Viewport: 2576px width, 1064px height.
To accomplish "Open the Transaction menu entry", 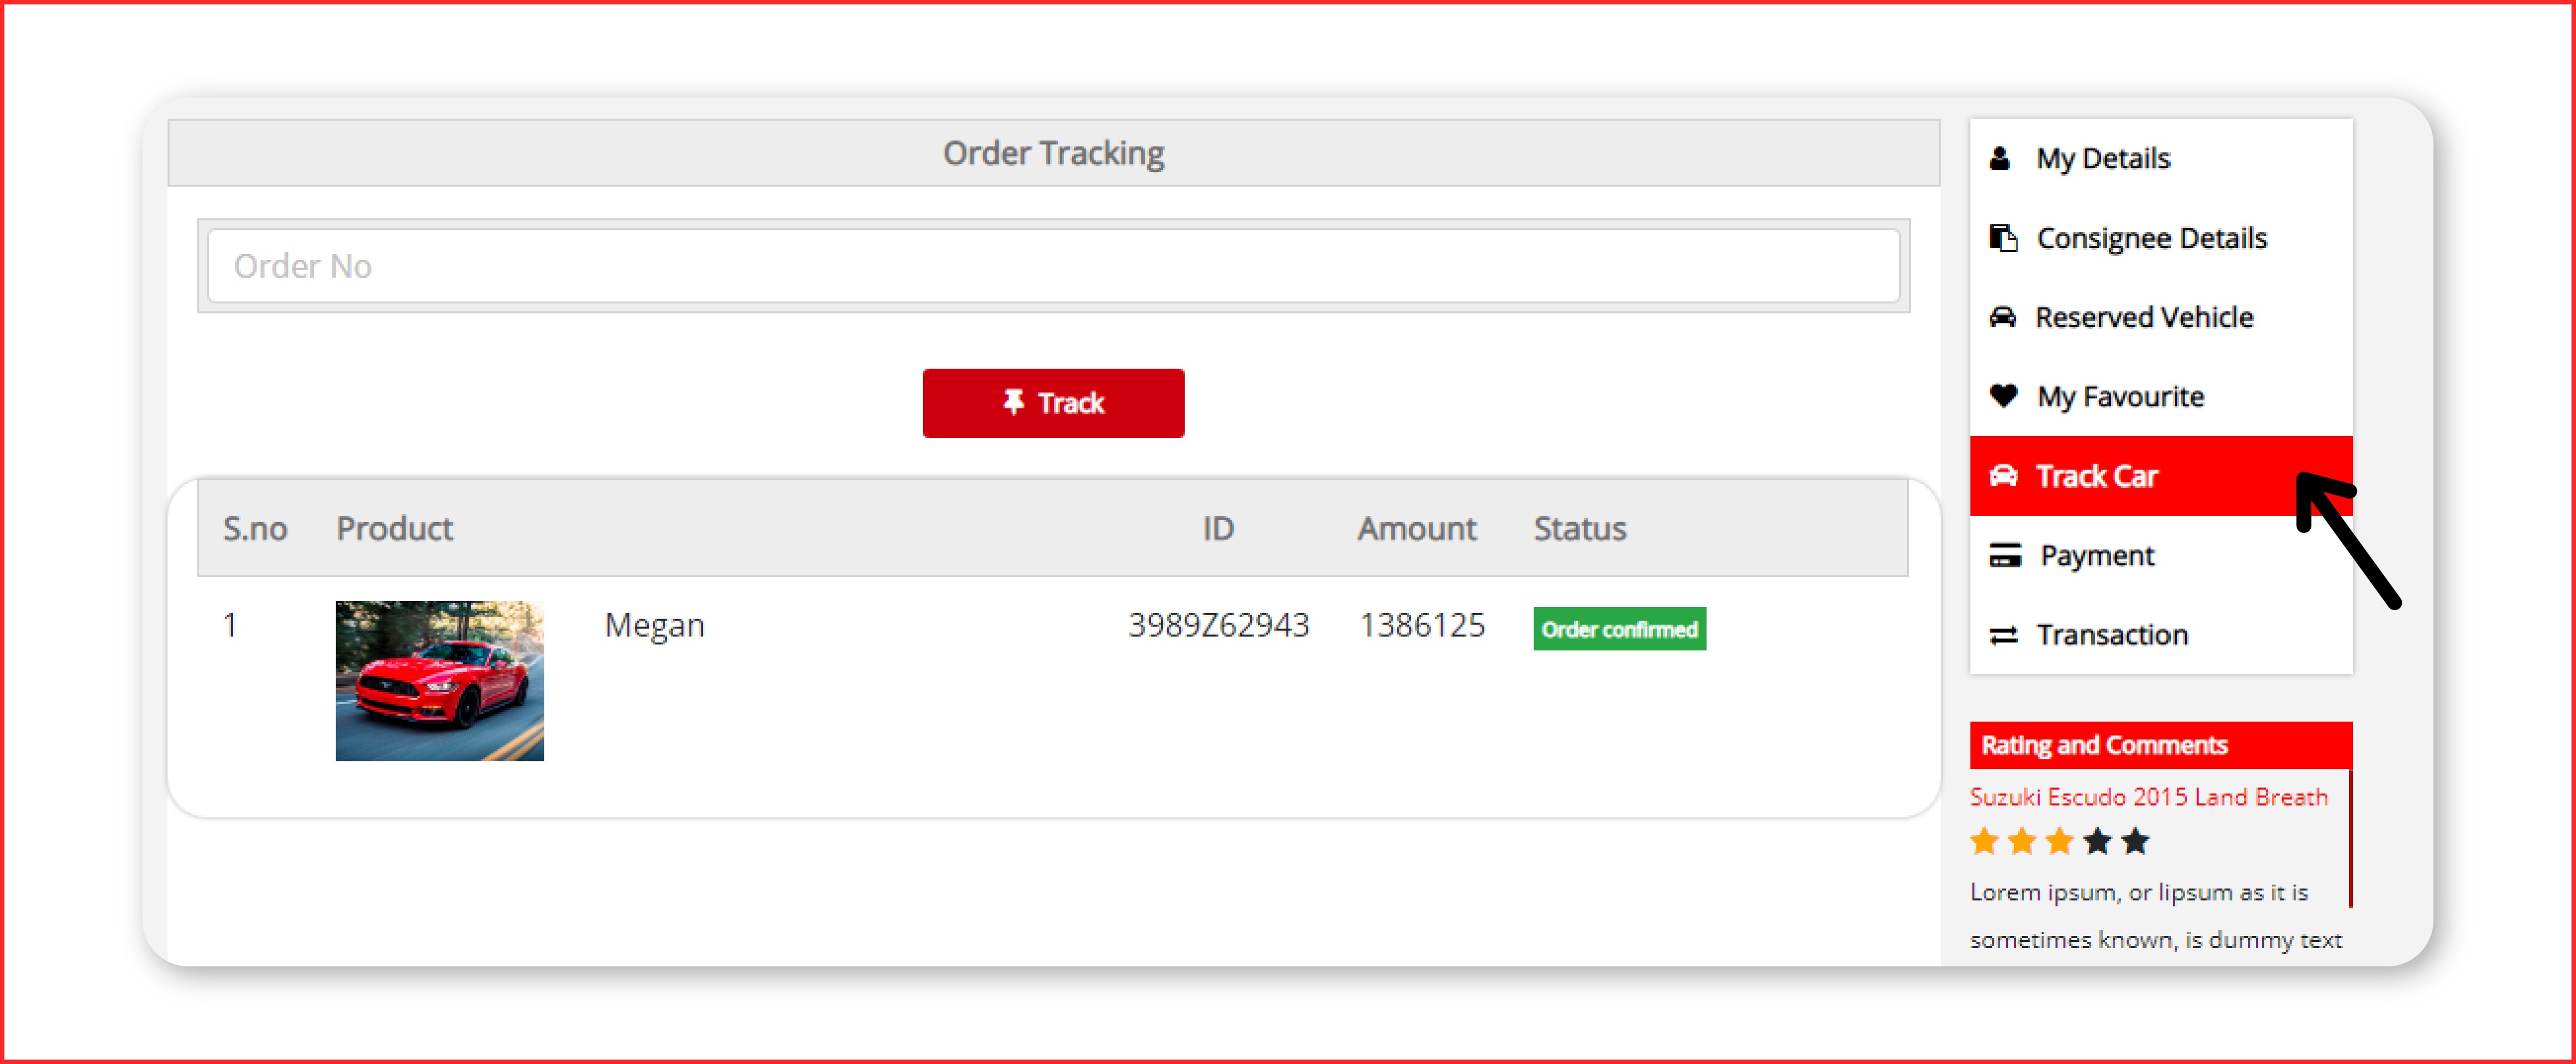I will (x=2112, y=635).
